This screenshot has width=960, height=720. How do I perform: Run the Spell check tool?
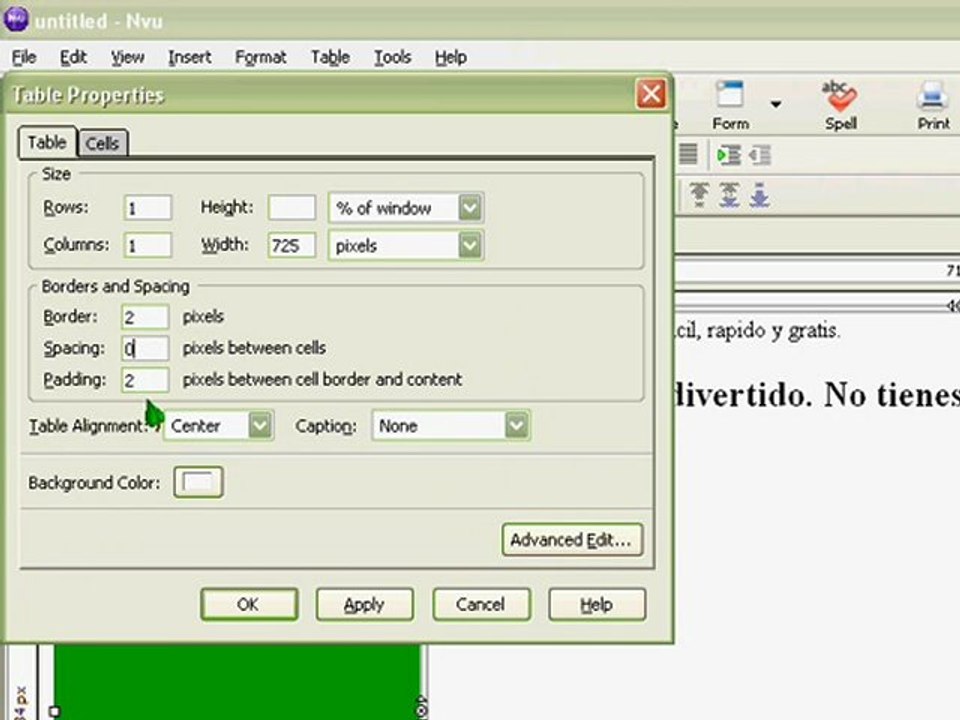tap(840, 105)
